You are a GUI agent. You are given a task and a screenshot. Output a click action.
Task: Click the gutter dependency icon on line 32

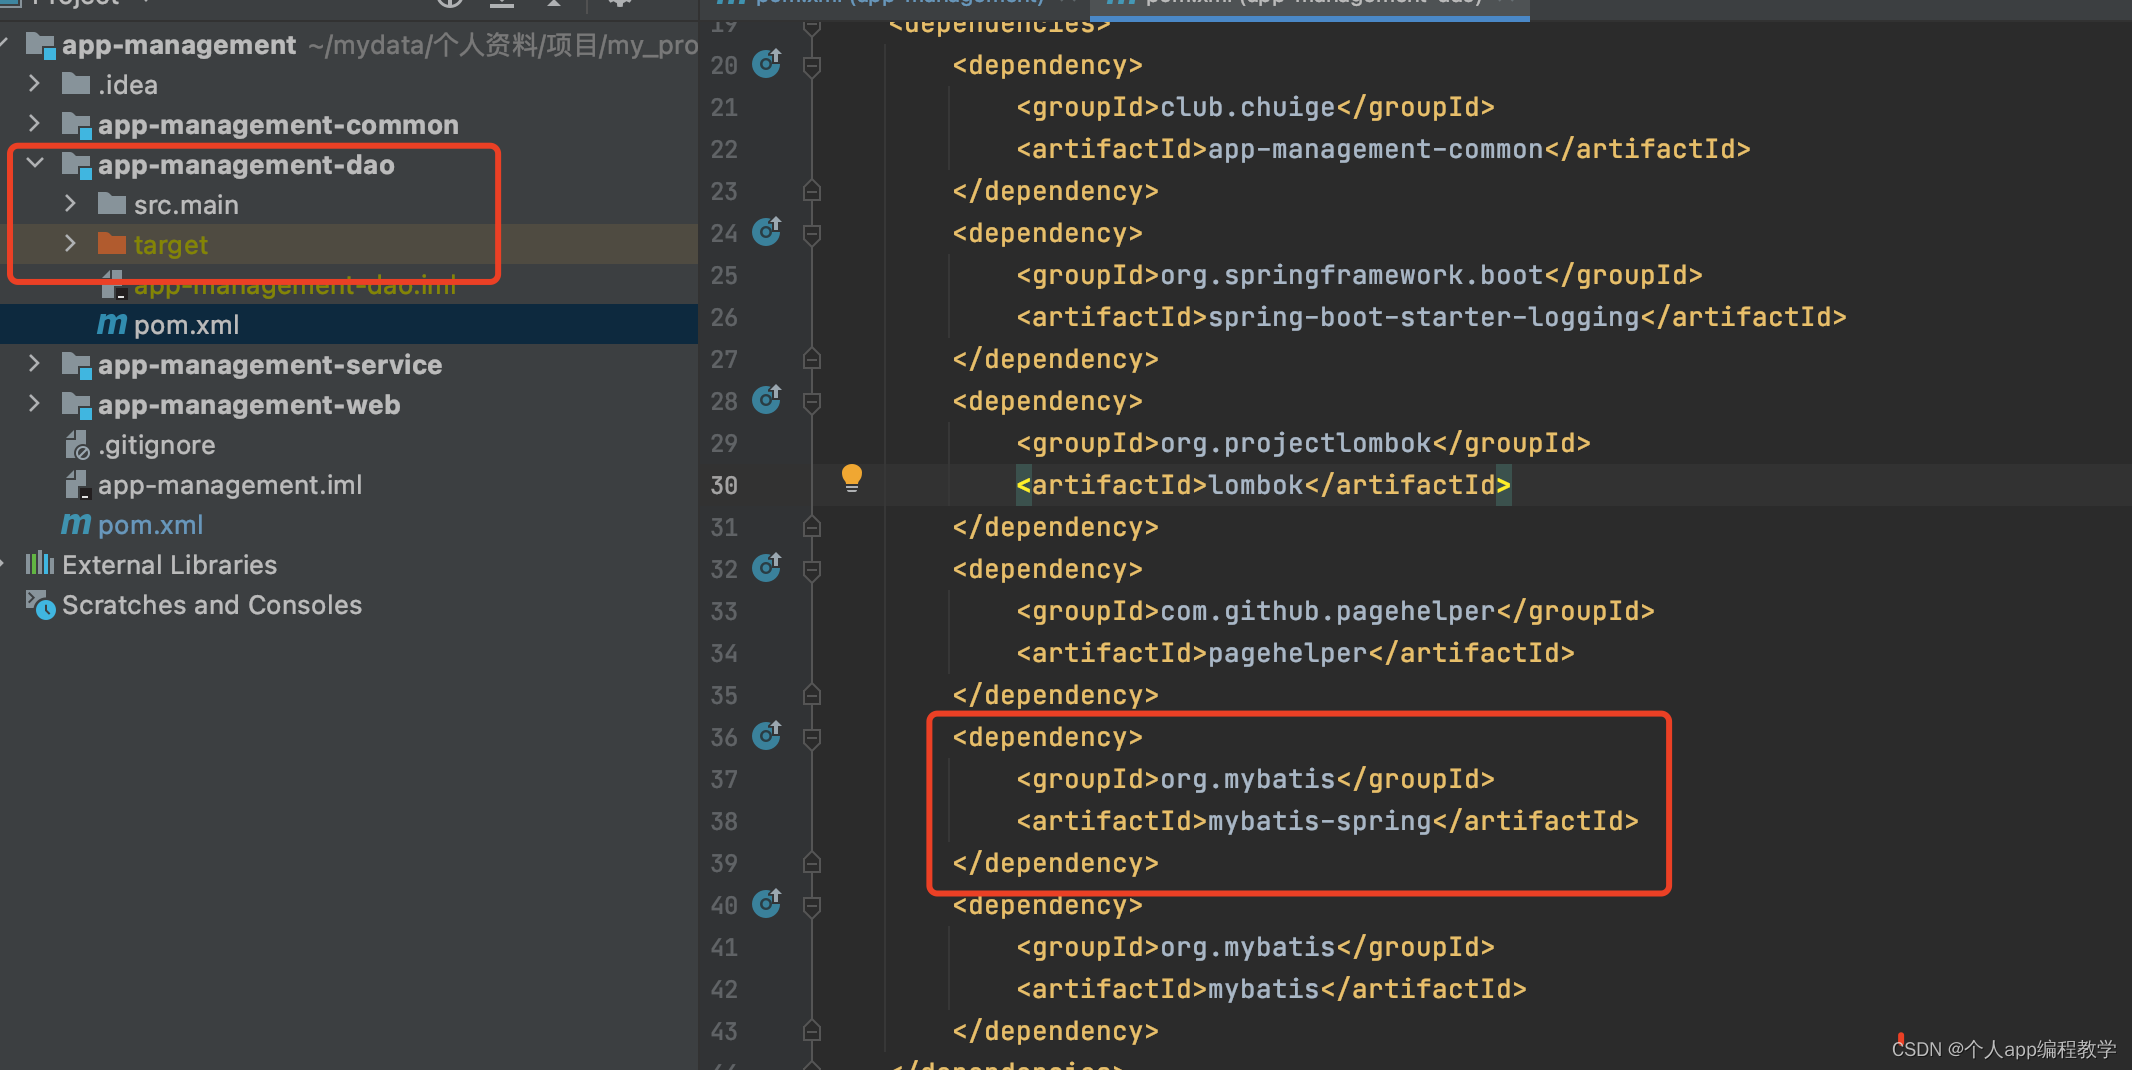click(767, 568)
